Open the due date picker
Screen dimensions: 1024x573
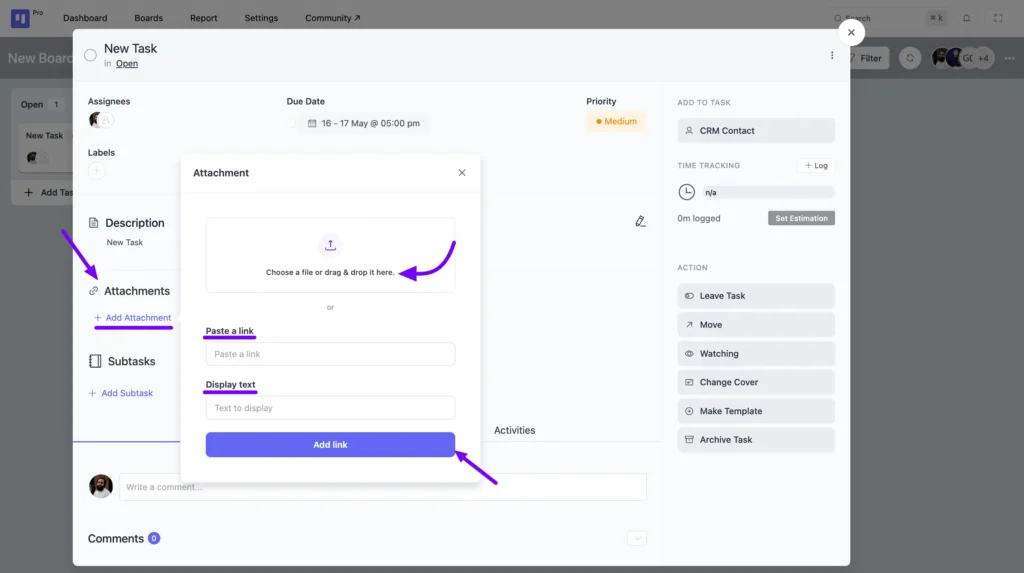(x=363, y=124)
